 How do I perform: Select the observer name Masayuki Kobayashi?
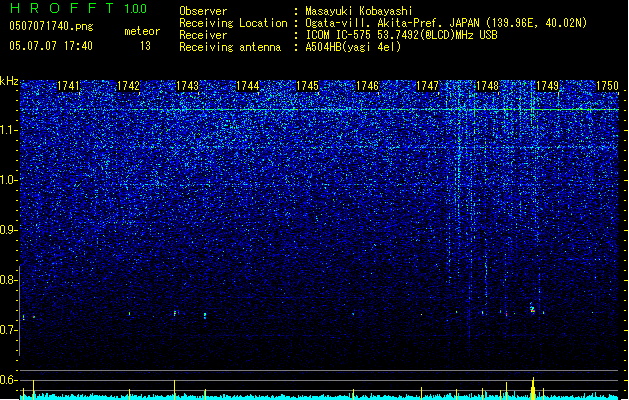click(x=359, y=11)
